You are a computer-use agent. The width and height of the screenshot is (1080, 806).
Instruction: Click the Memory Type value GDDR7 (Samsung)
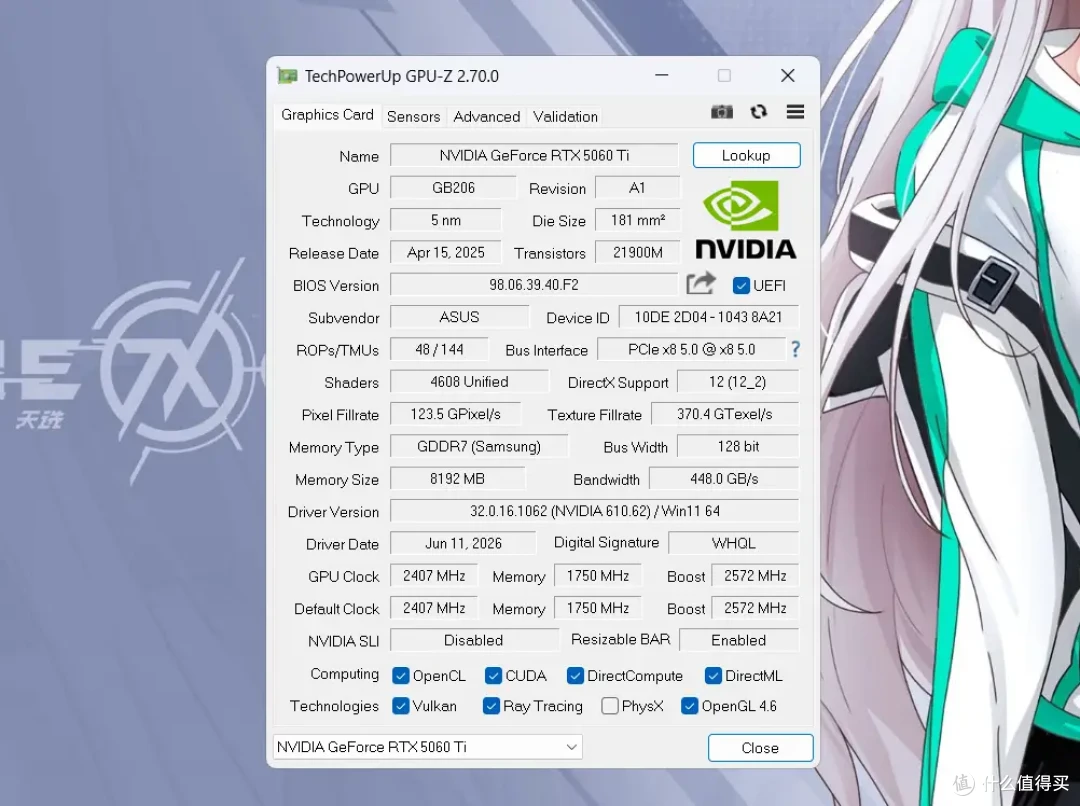click(479, 446)
